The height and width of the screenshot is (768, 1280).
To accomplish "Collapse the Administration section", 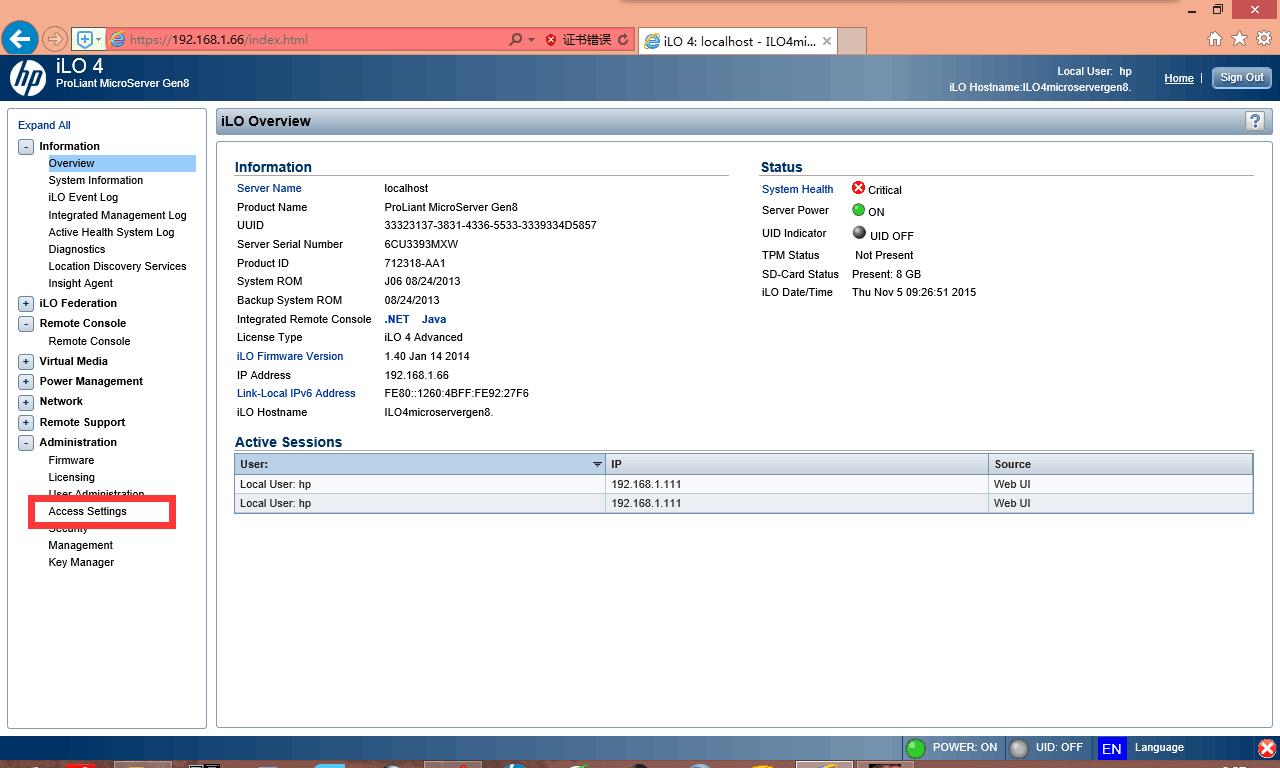I will coord(26,443).
